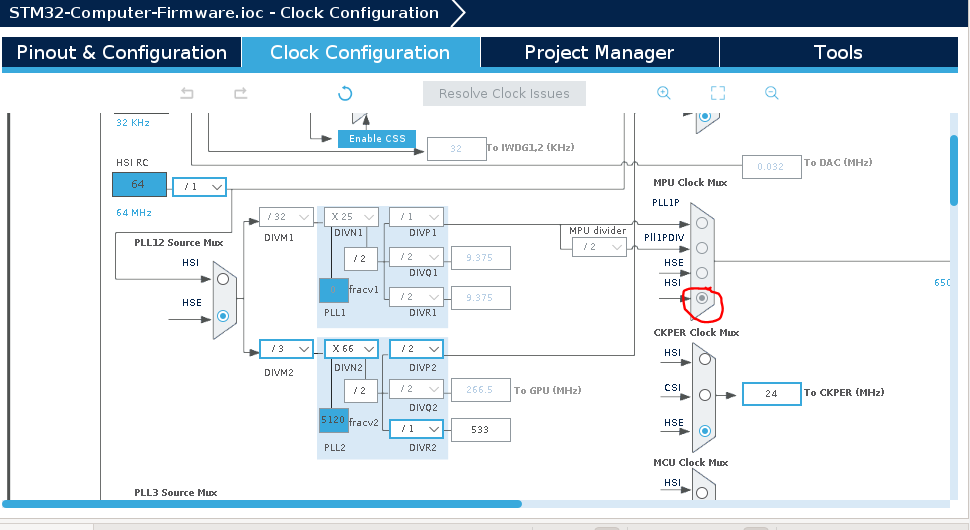Click the MPU Clock Mux label

(x=690, y=182)
